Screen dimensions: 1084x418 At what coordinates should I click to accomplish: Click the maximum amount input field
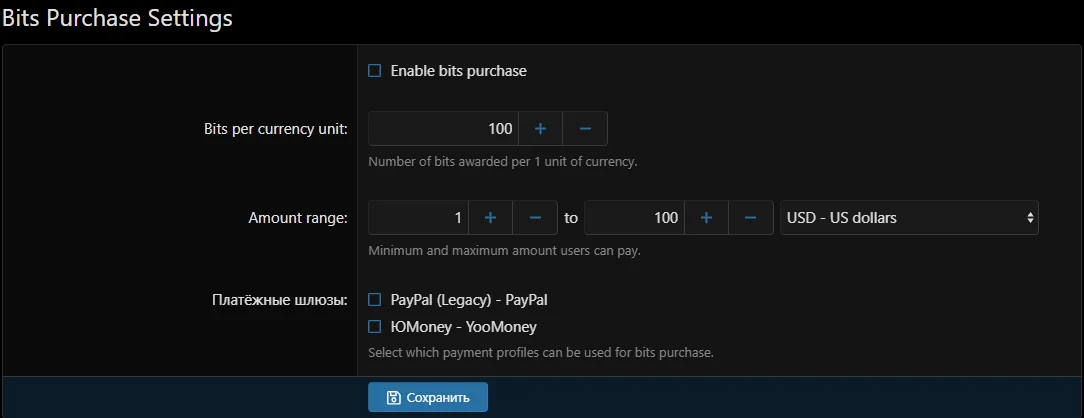(634, 218)
